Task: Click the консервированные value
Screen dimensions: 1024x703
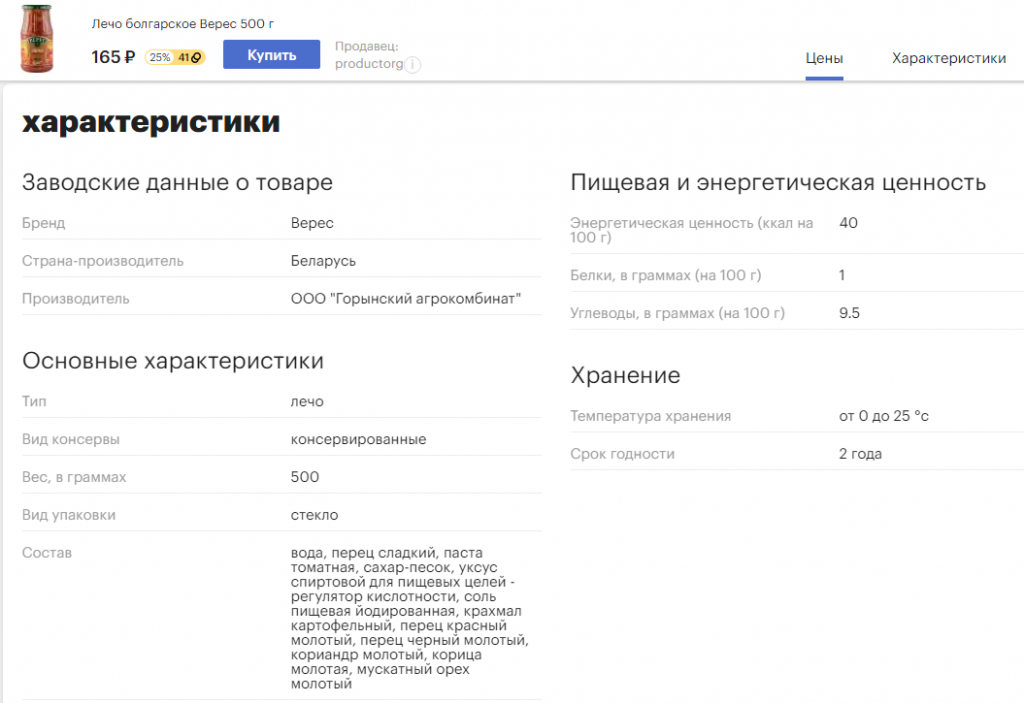Action: point(358,439)
